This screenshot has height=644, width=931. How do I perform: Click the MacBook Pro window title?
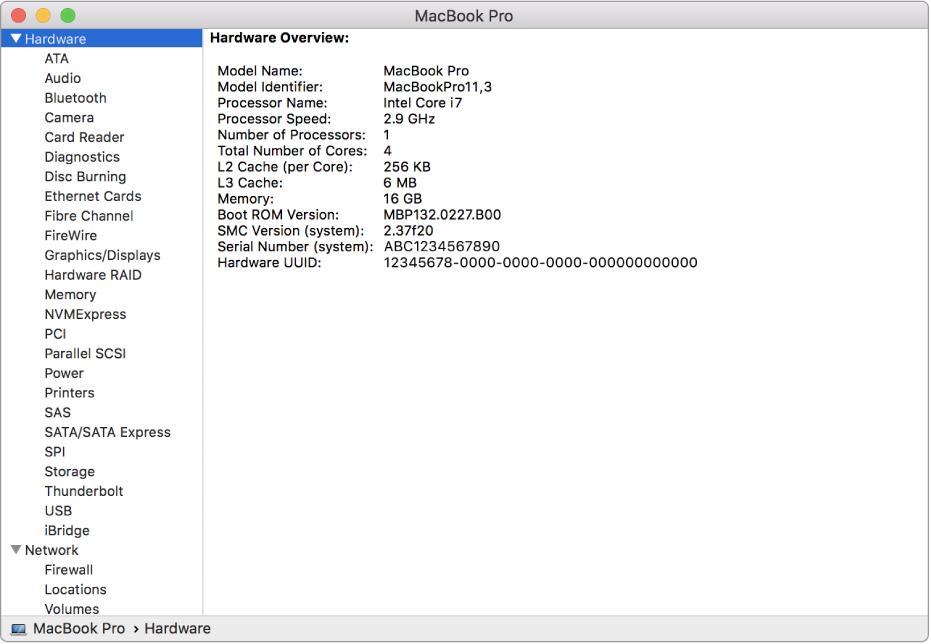[464, 16]
